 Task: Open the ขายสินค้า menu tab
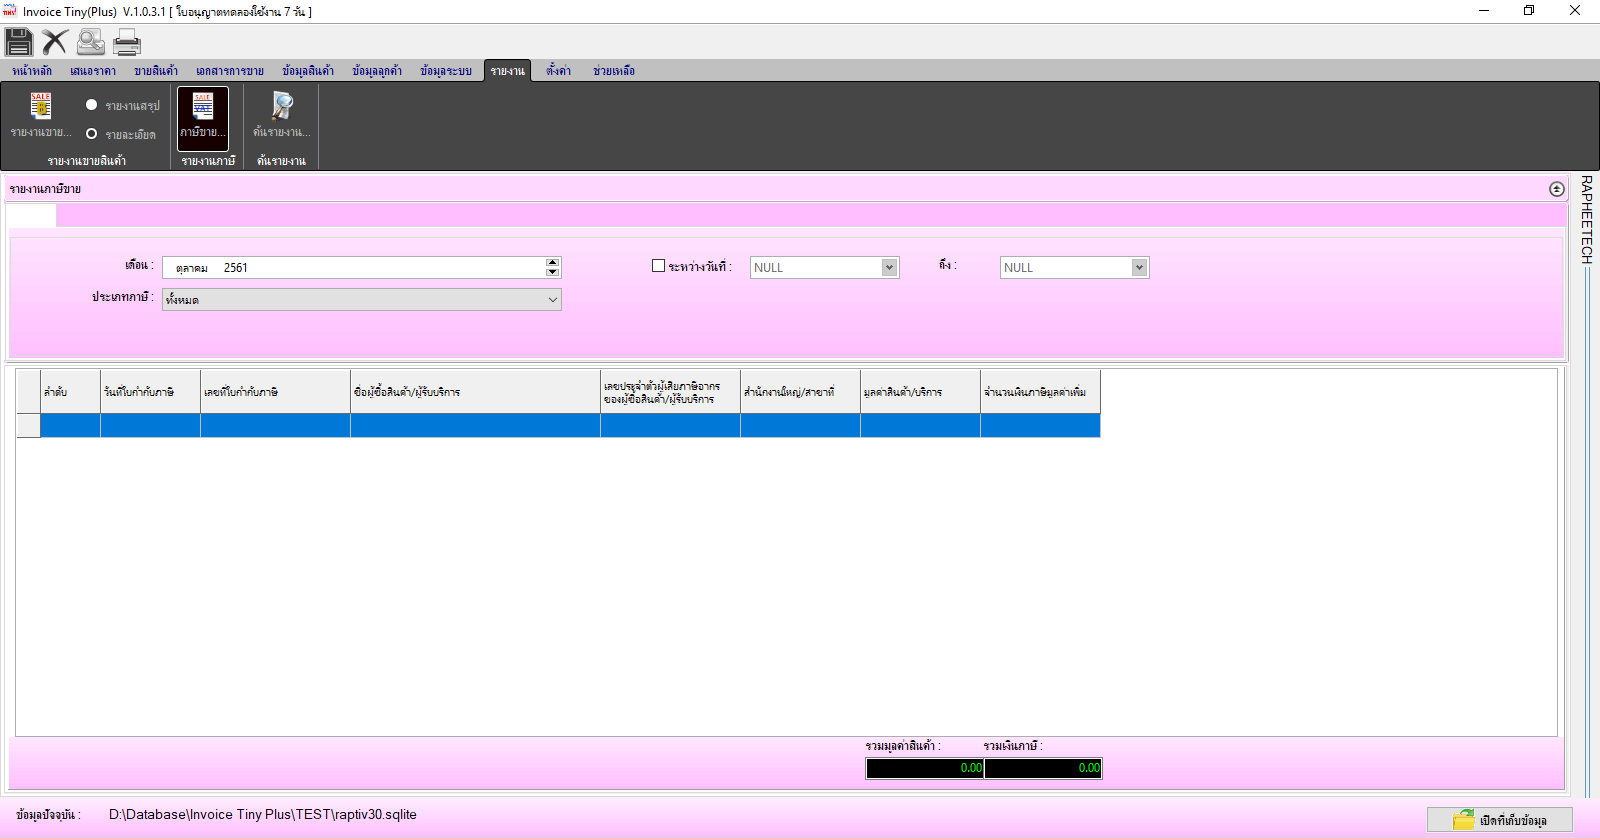tap(156, 71)
